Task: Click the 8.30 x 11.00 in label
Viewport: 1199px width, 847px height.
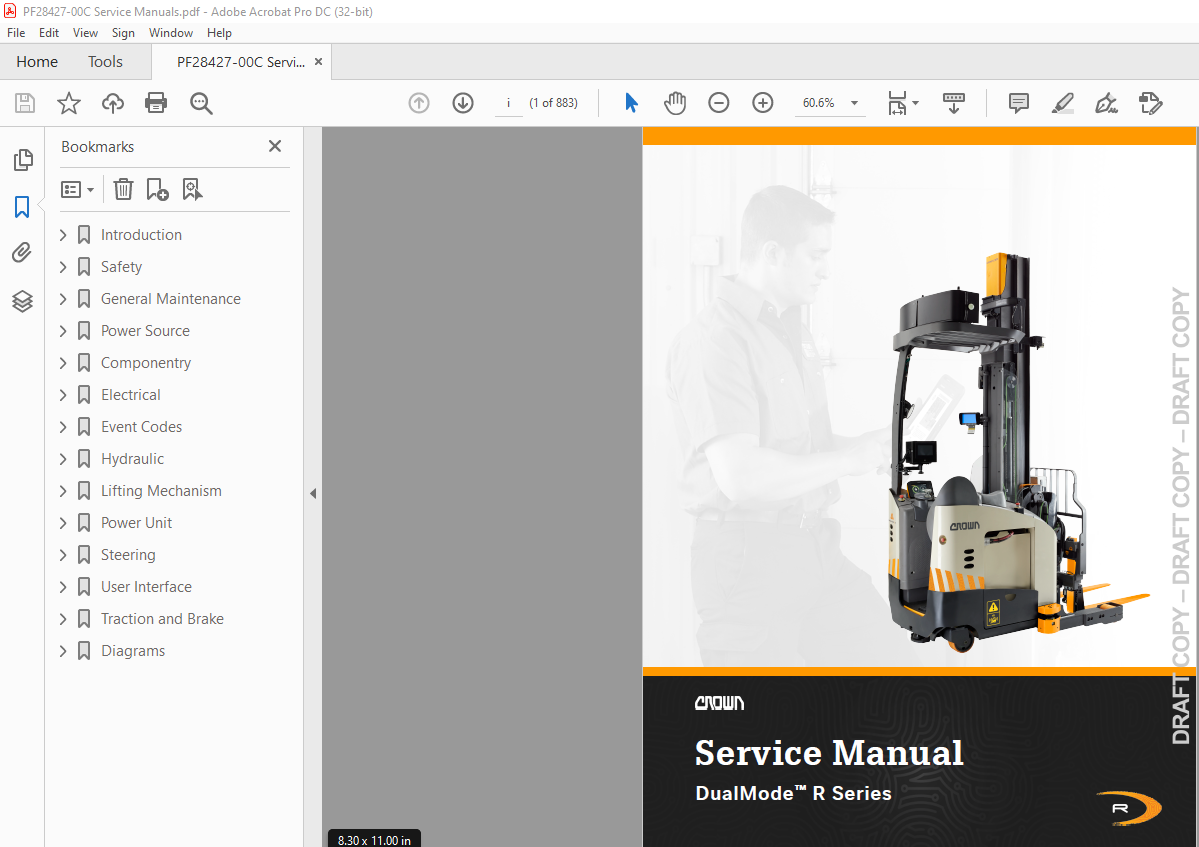Action: tap(375, 839)
